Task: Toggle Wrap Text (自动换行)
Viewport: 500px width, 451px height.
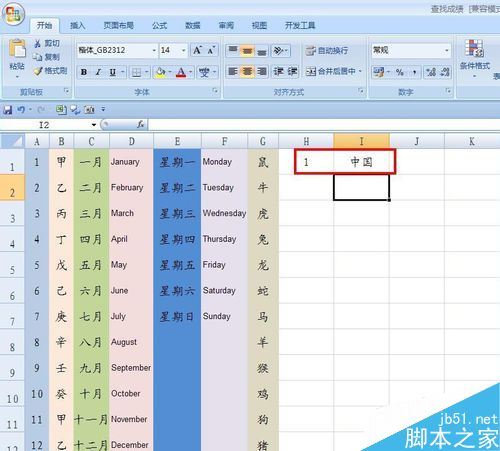Action: [327, 51]
